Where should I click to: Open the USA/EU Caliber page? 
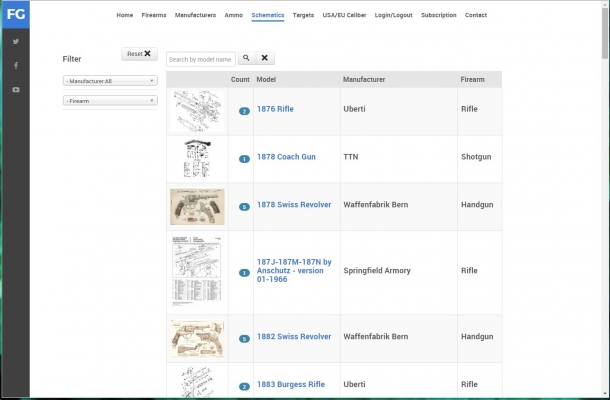[344, 15]
